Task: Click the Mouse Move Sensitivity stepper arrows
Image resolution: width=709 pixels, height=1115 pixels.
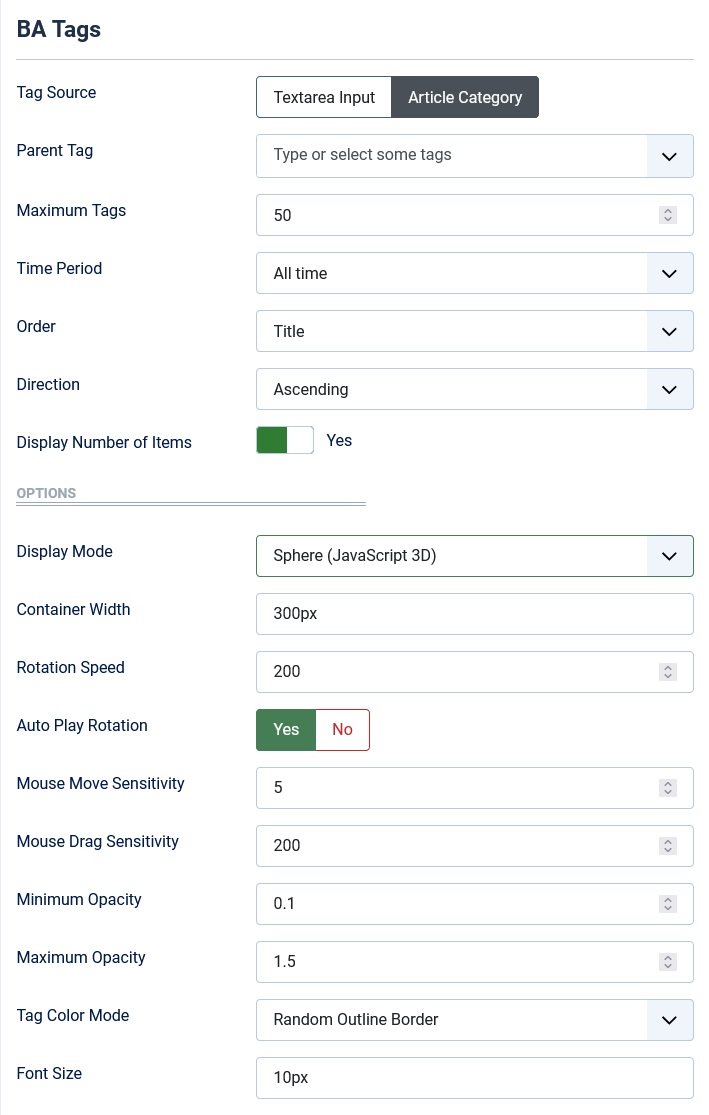Action: [x=668, y=787]
